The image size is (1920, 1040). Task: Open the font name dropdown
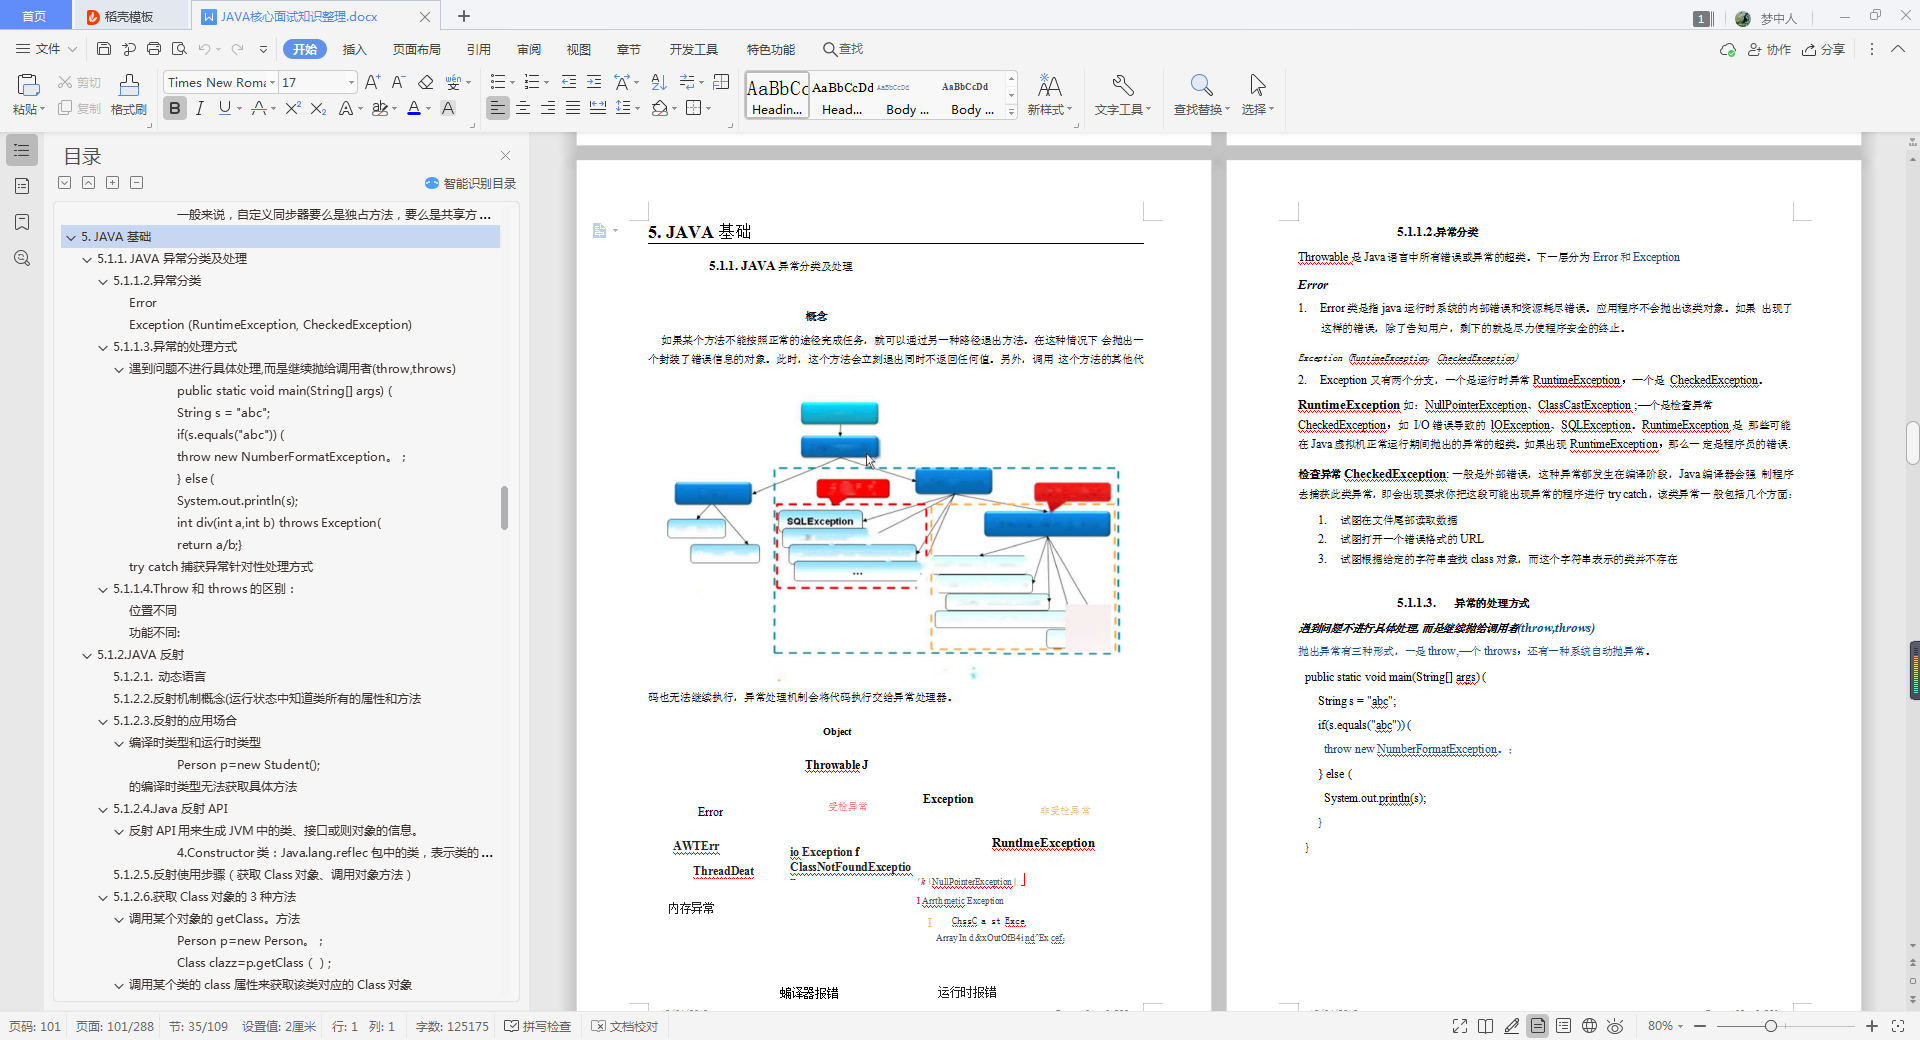click(272, 82)
